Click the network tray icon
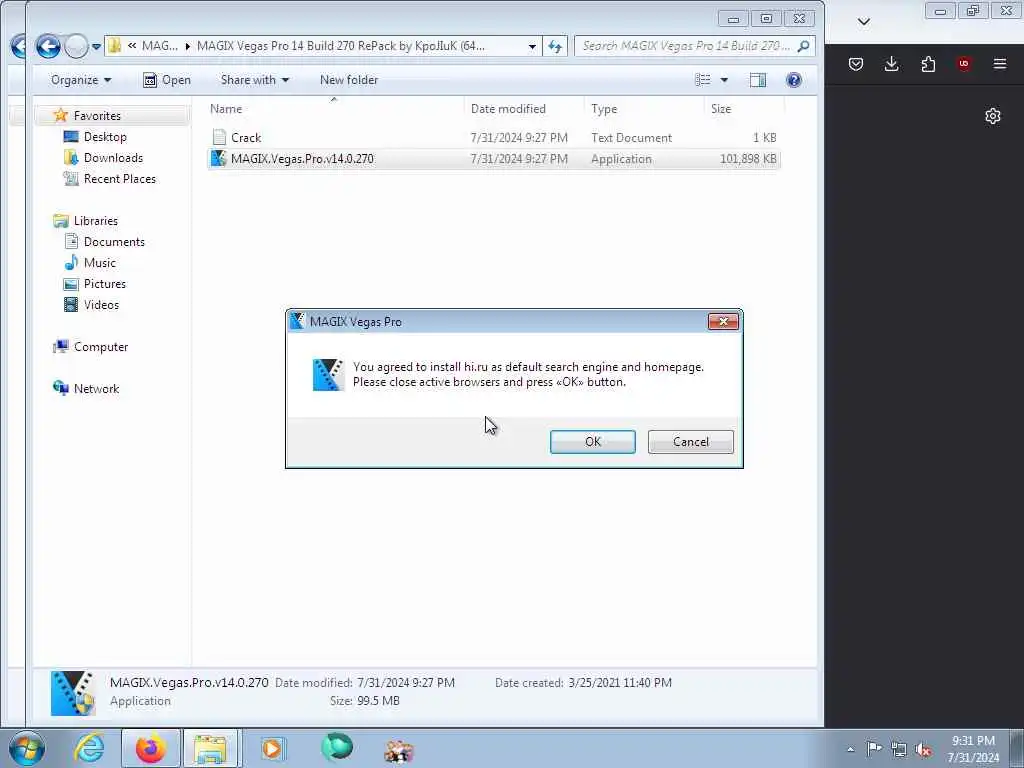Viewport: 1024px width, 768px height. (899, 749)
